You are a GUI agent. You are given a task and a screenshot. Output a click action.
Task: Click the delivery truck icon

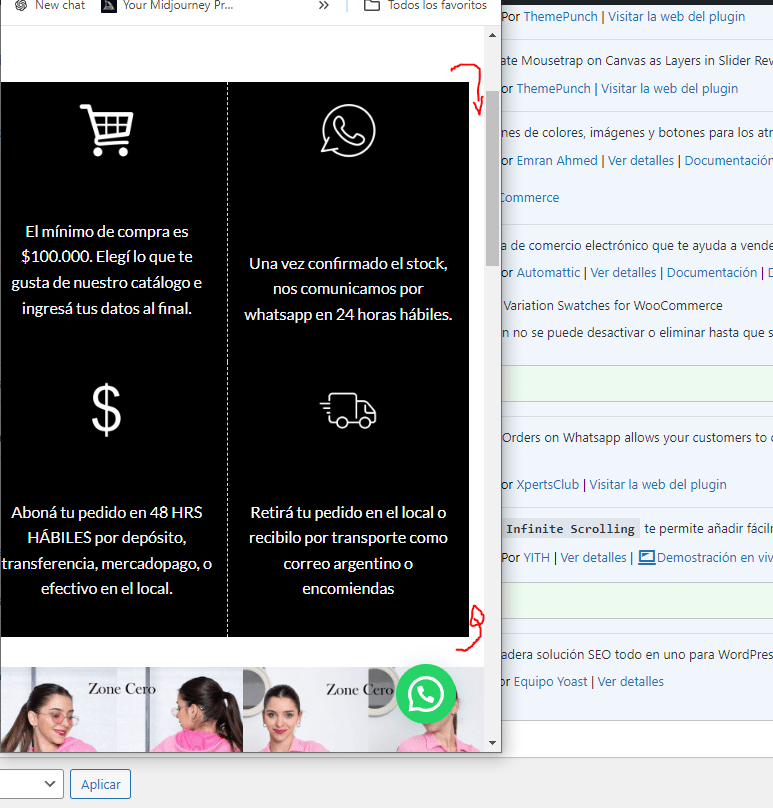pos(348,411)
